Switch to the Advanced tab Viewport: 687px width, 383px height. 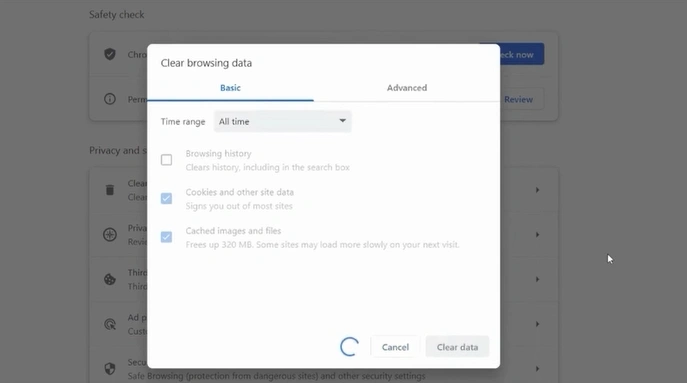(x=407, y=88)
